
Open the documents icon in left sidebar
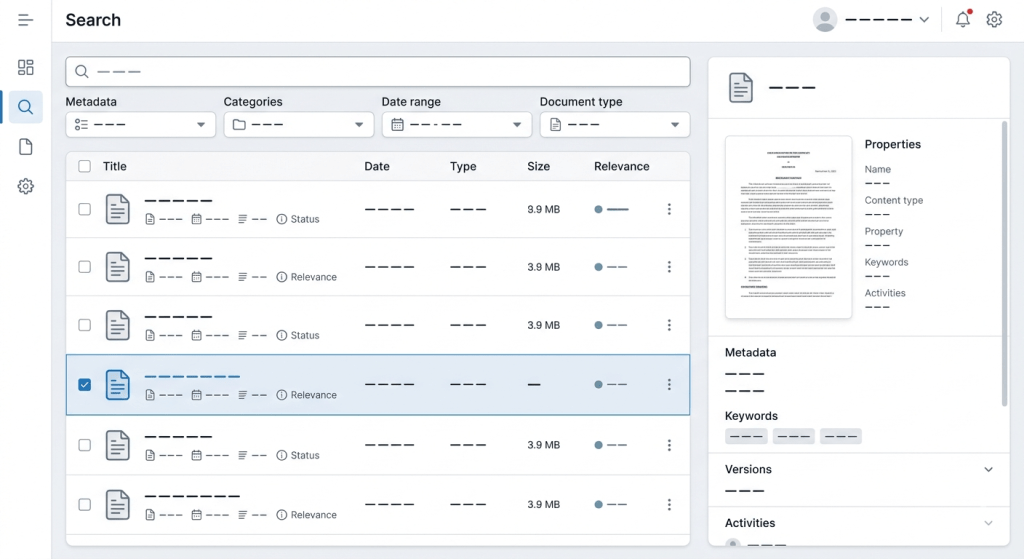point(26,147)
